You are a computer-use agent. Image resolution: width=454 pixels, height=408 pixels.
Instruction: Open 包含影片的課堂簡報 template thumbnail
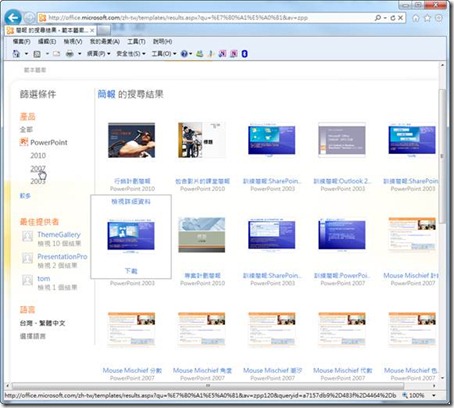(x=202, y=140)
